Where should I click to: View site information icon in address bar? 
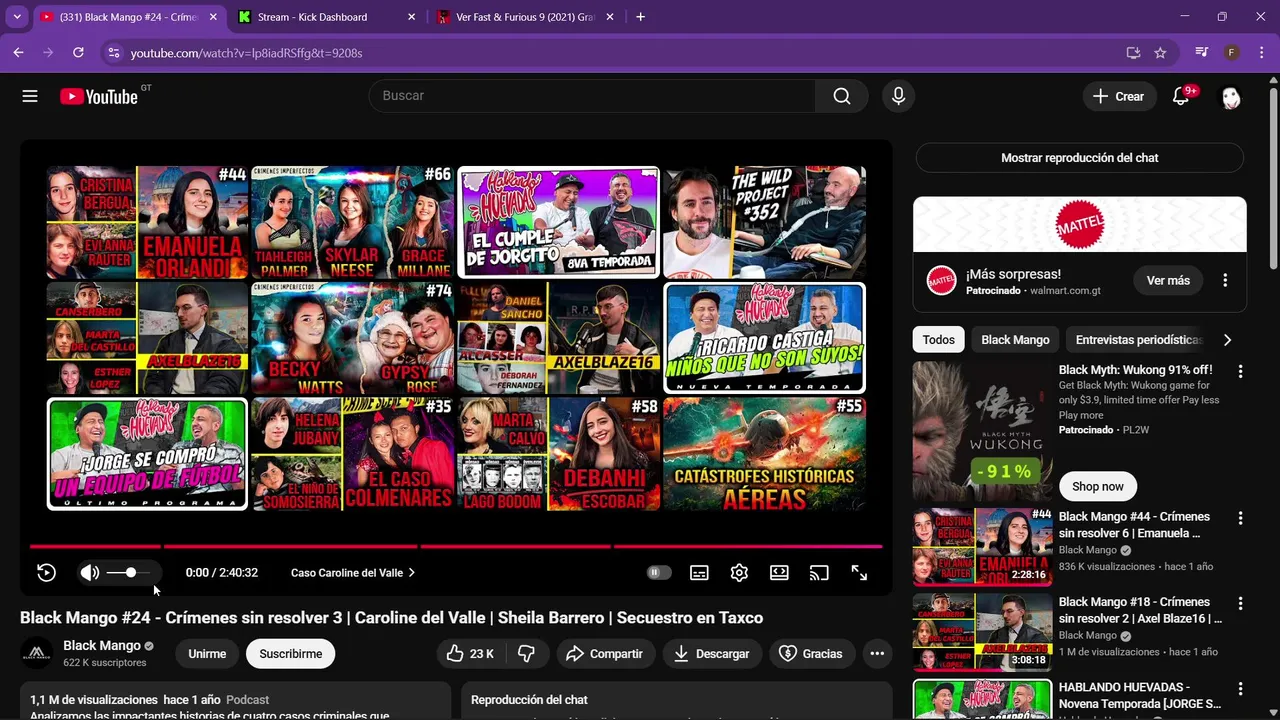114,53
